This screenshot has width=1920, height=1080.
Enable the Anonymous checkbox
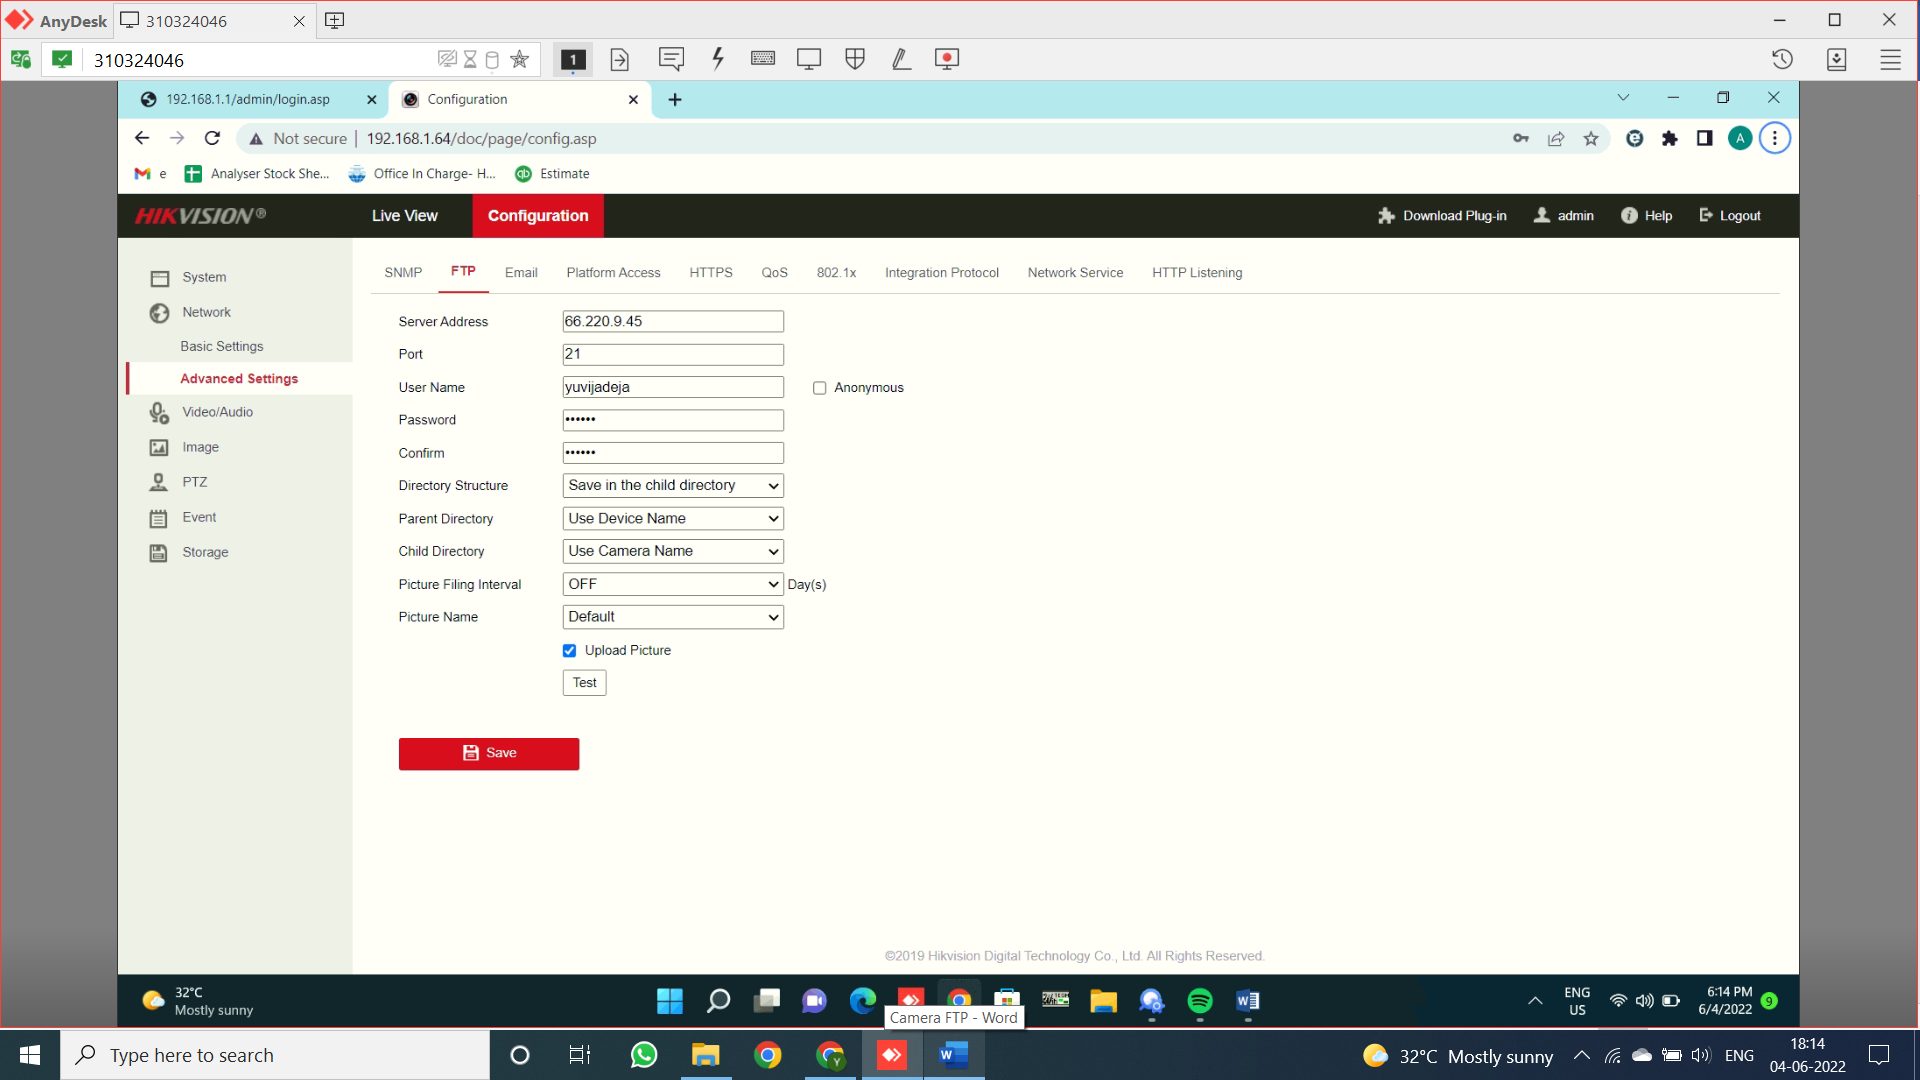coord(819,388)
